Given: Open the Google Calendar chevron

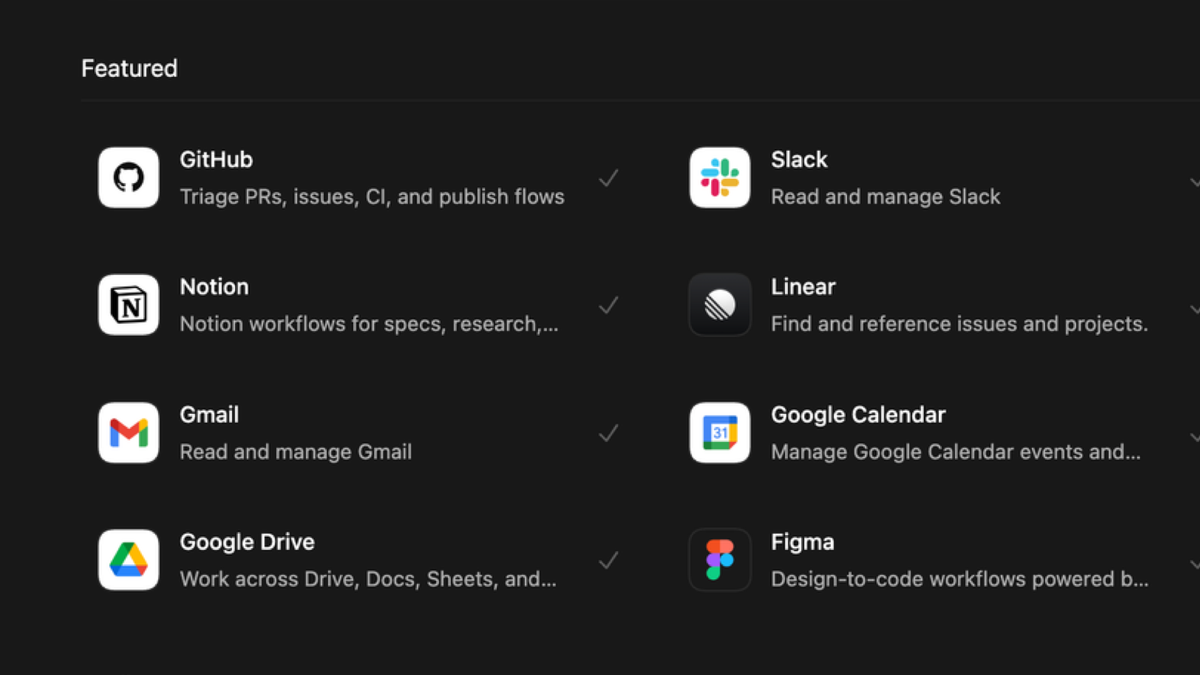Looking at the screenshot, I should pos(1194,437).
